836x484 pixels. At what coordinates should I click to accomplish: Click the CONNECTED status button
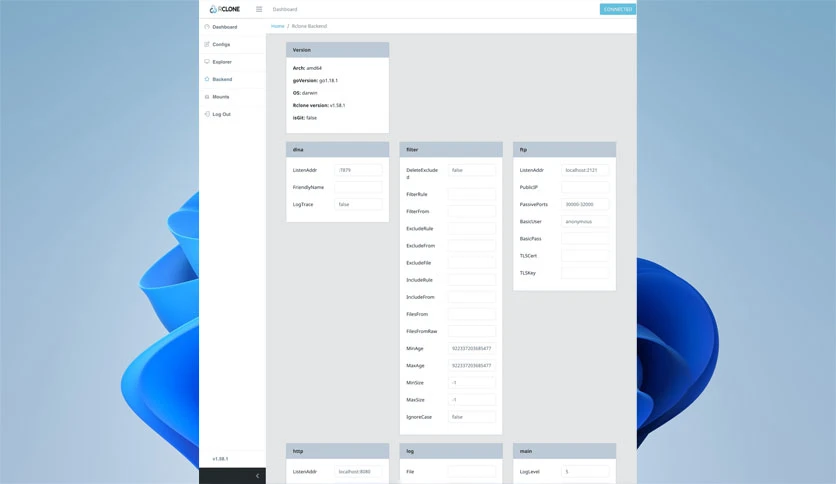click(x=617, y=9)
